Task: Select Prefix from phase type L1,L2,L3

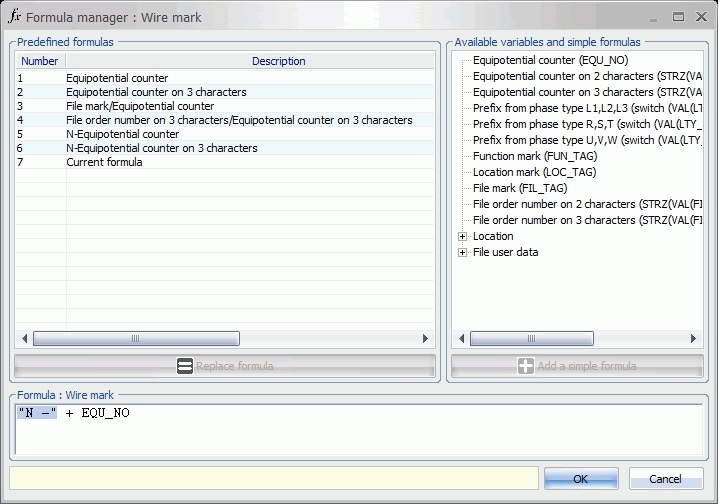Action: [587, 108]
